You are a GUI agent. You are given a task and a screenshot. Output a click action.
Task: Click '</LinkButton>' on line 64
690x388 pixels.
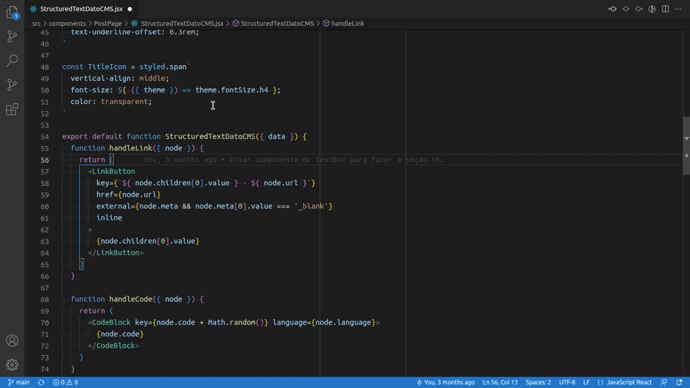pos(116,253)
